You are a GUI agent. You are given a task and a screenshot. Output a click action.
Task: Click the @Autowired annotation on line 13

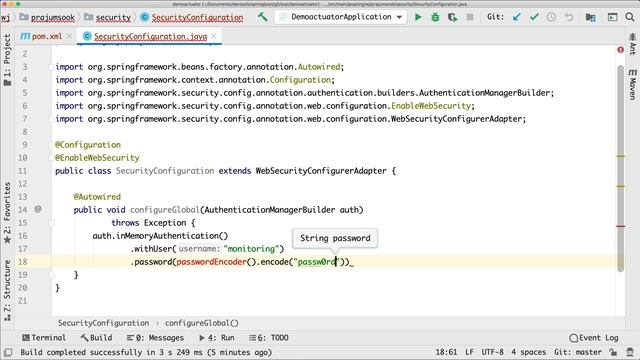97,197
